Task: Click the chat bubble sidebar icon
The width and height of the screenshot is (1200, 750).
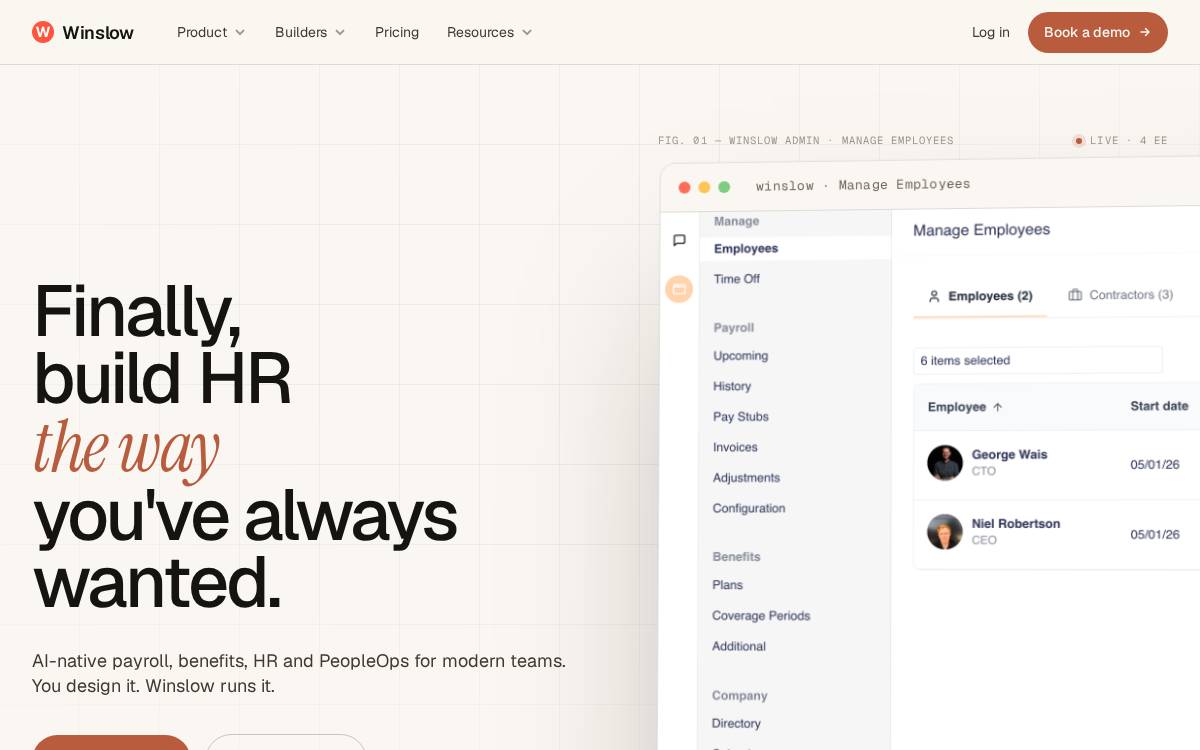Action: tap(679, 240)
